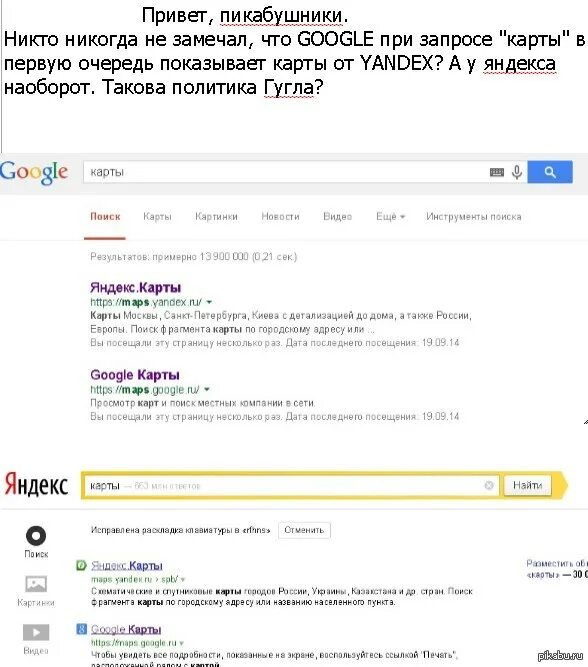
Task: Click the Google logo
Action: coord(34,173)
